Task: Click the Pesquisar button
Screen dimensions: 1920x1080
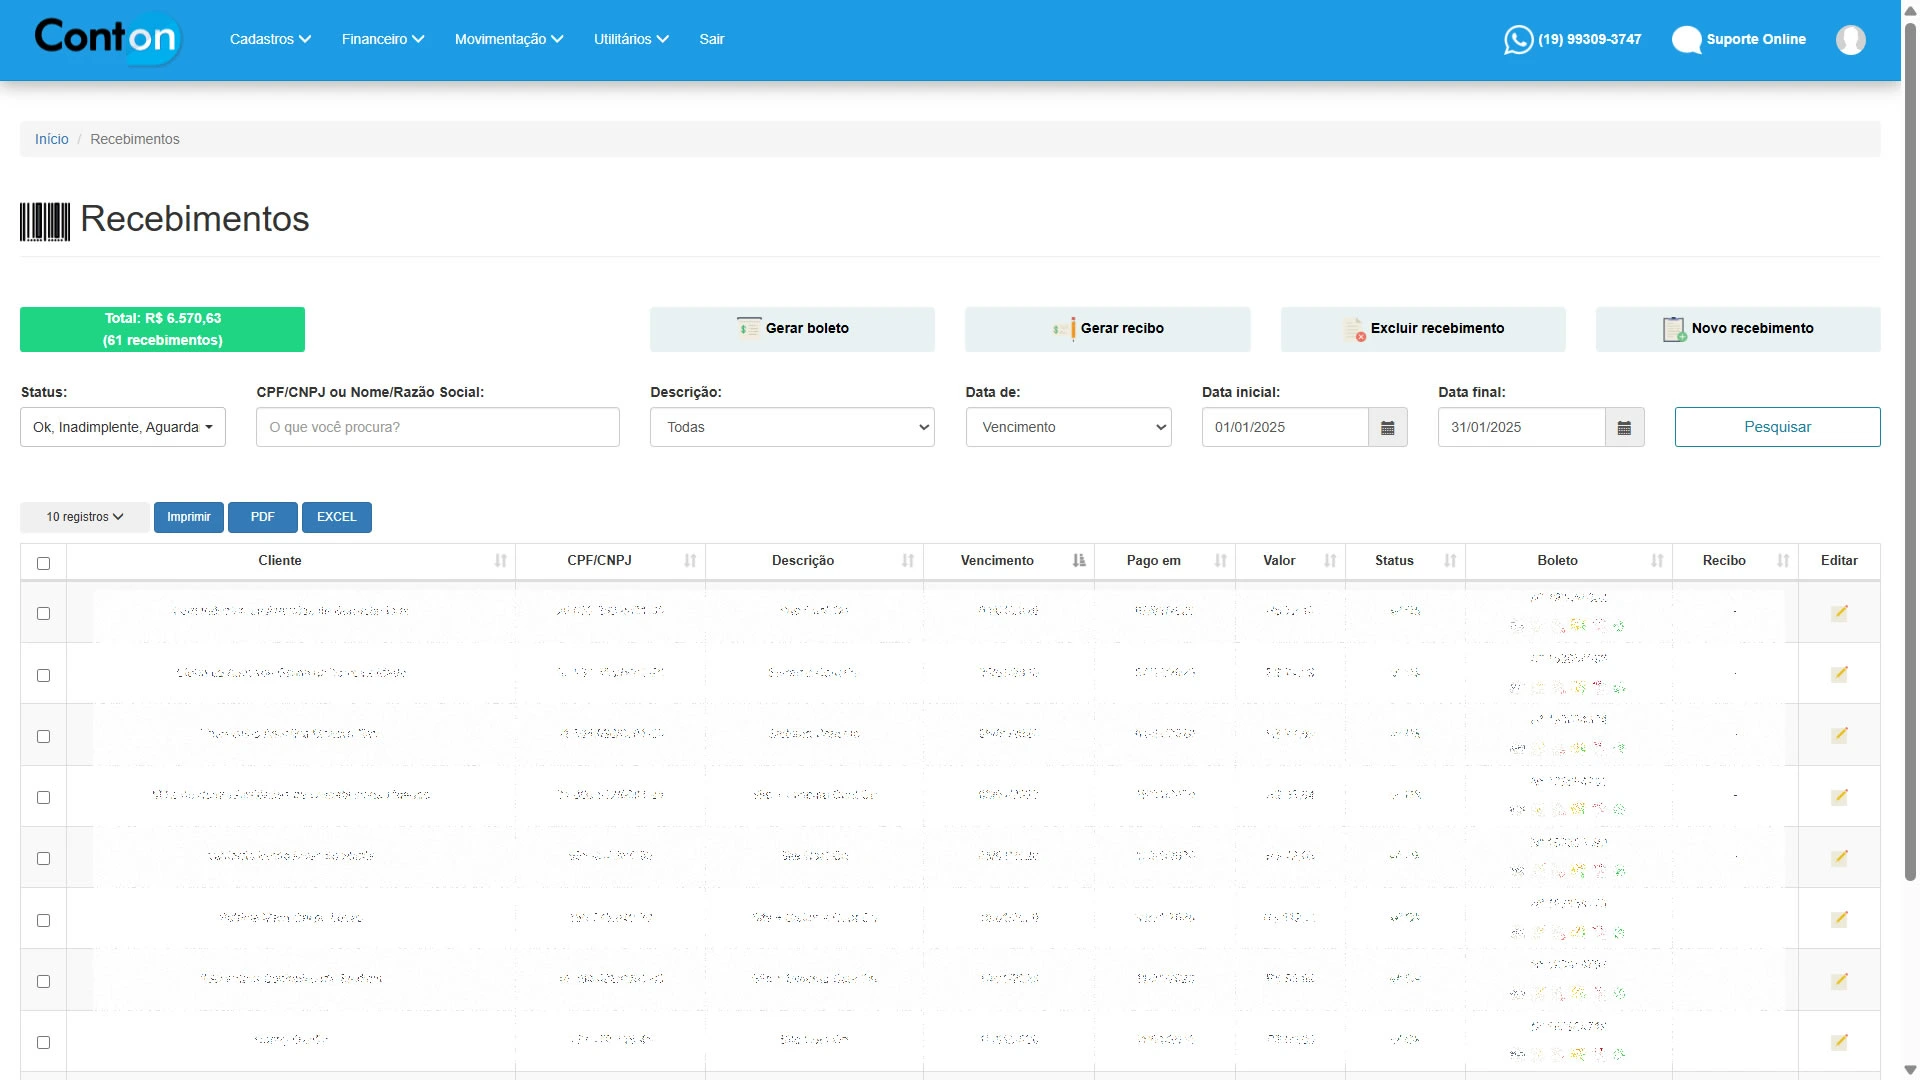Action: [x=1777, y=428]
